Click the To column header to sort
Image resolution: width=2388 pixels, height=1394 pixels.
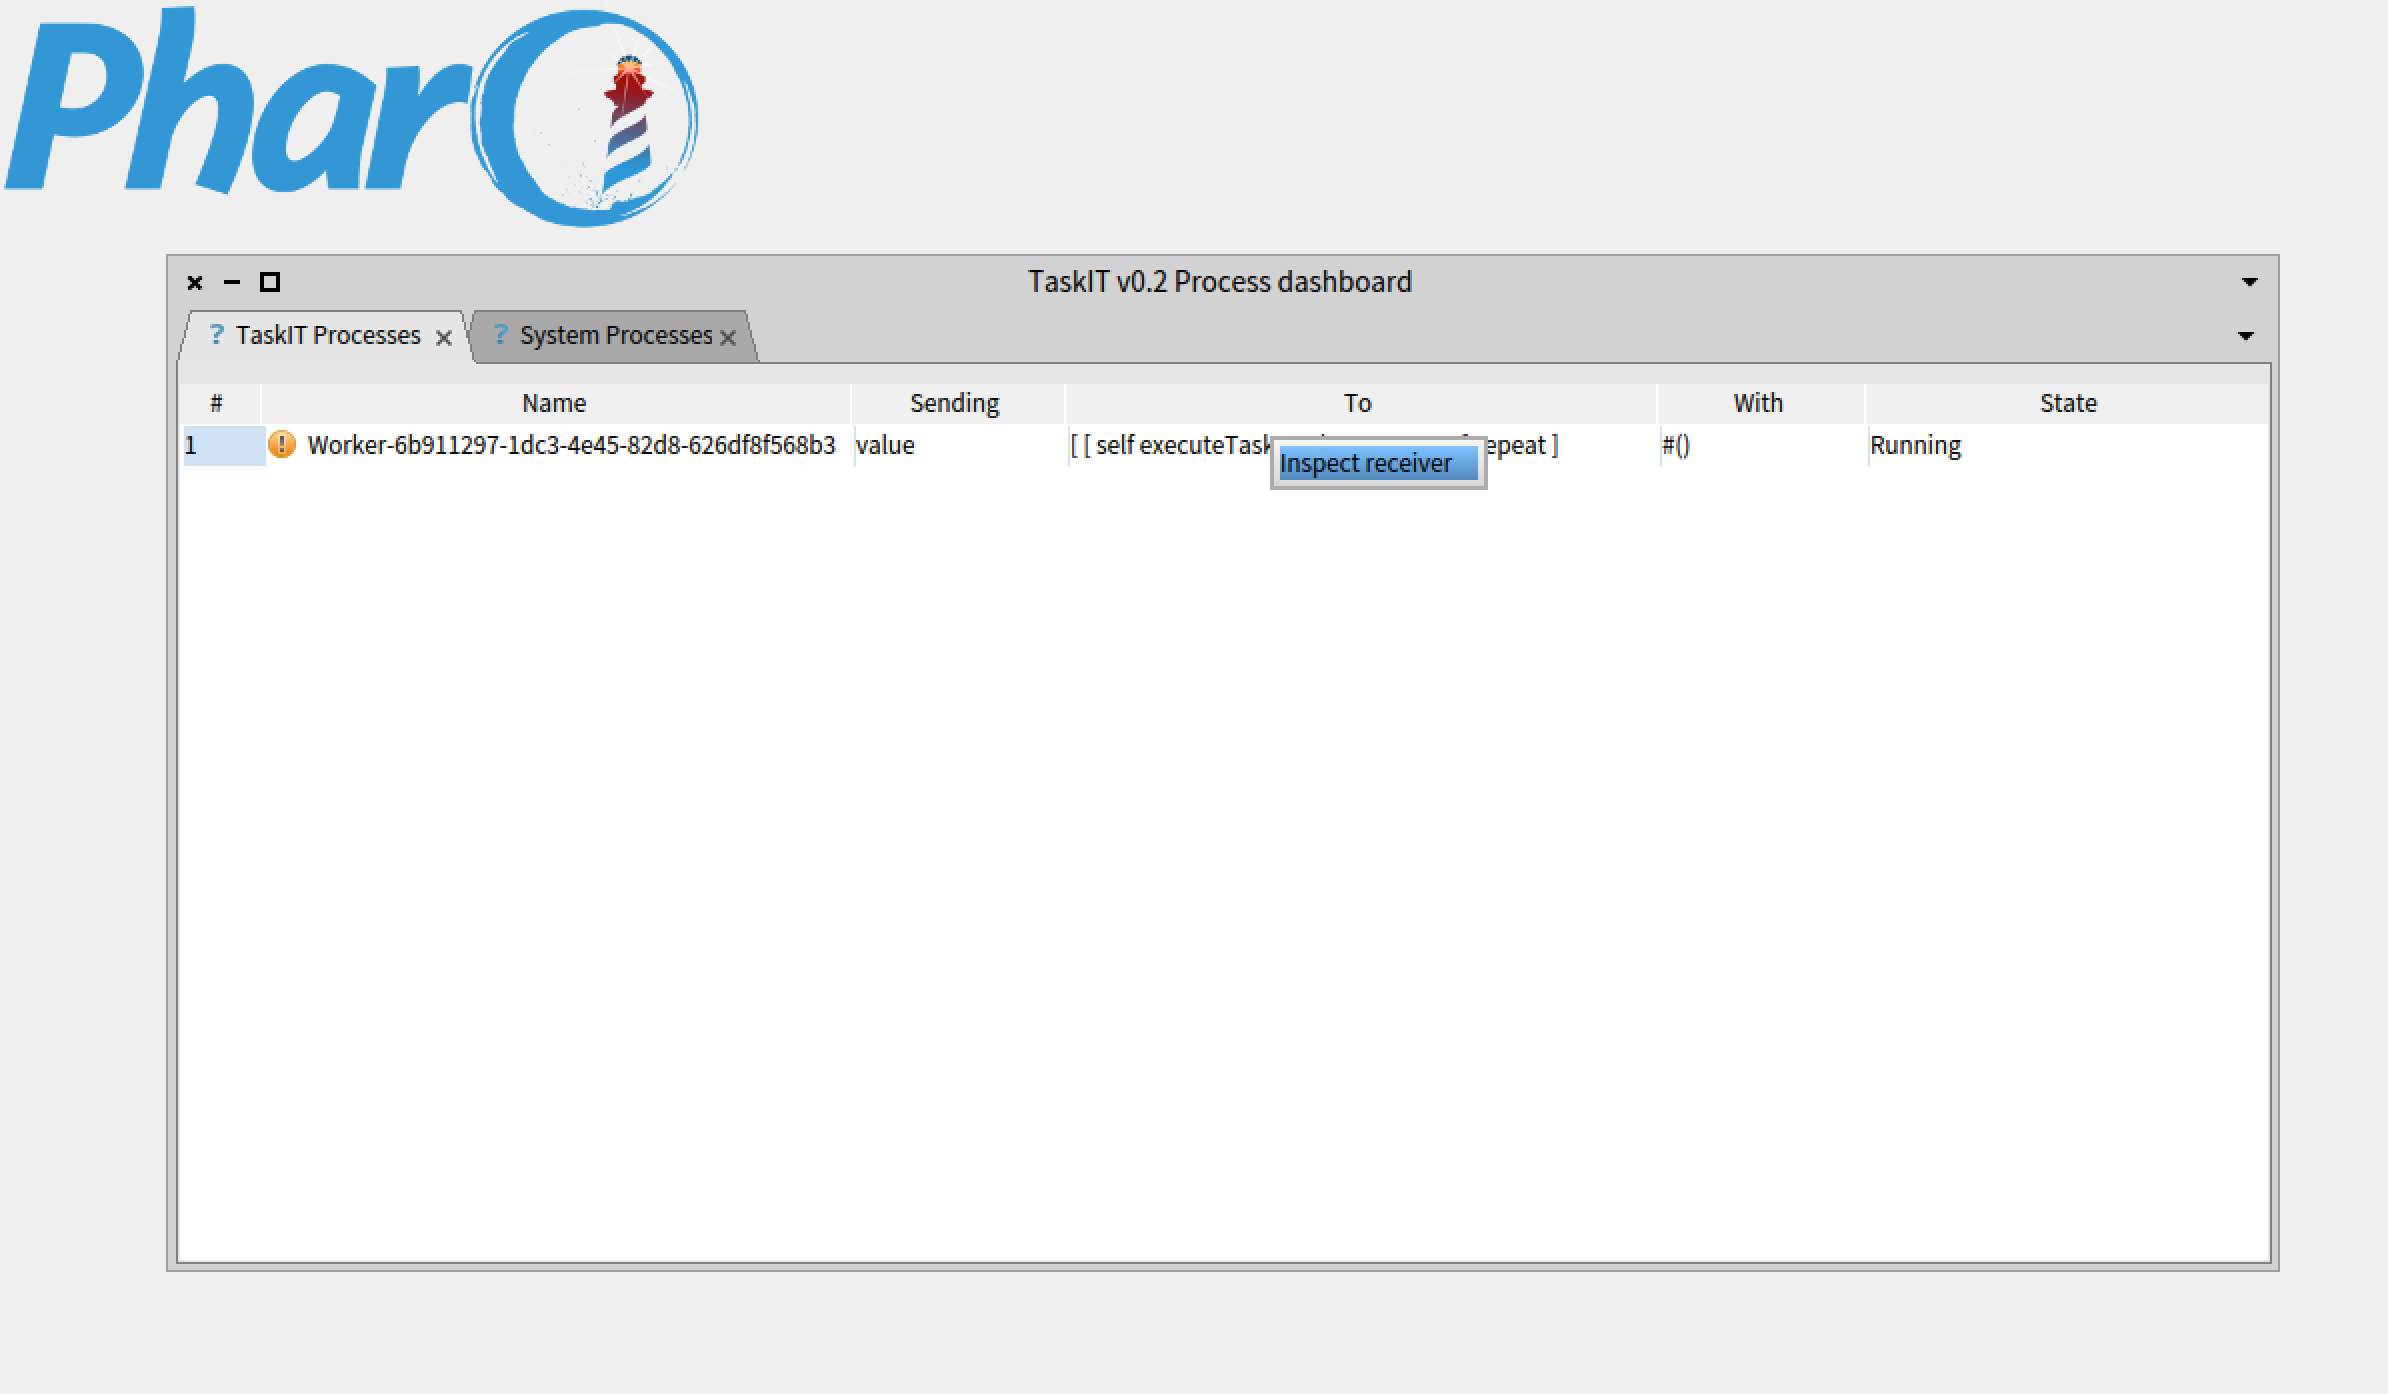1357,402
